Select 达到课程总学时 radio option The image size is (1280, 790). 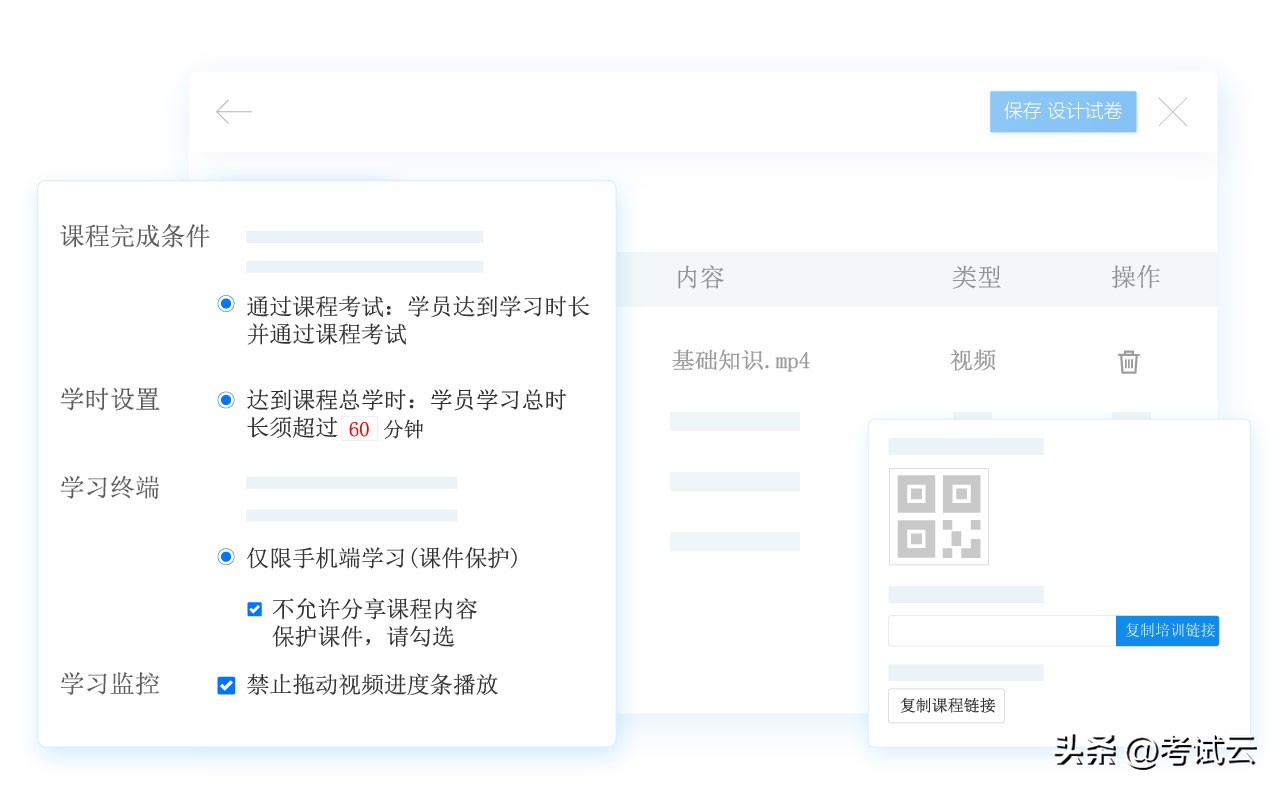[226, 400]
